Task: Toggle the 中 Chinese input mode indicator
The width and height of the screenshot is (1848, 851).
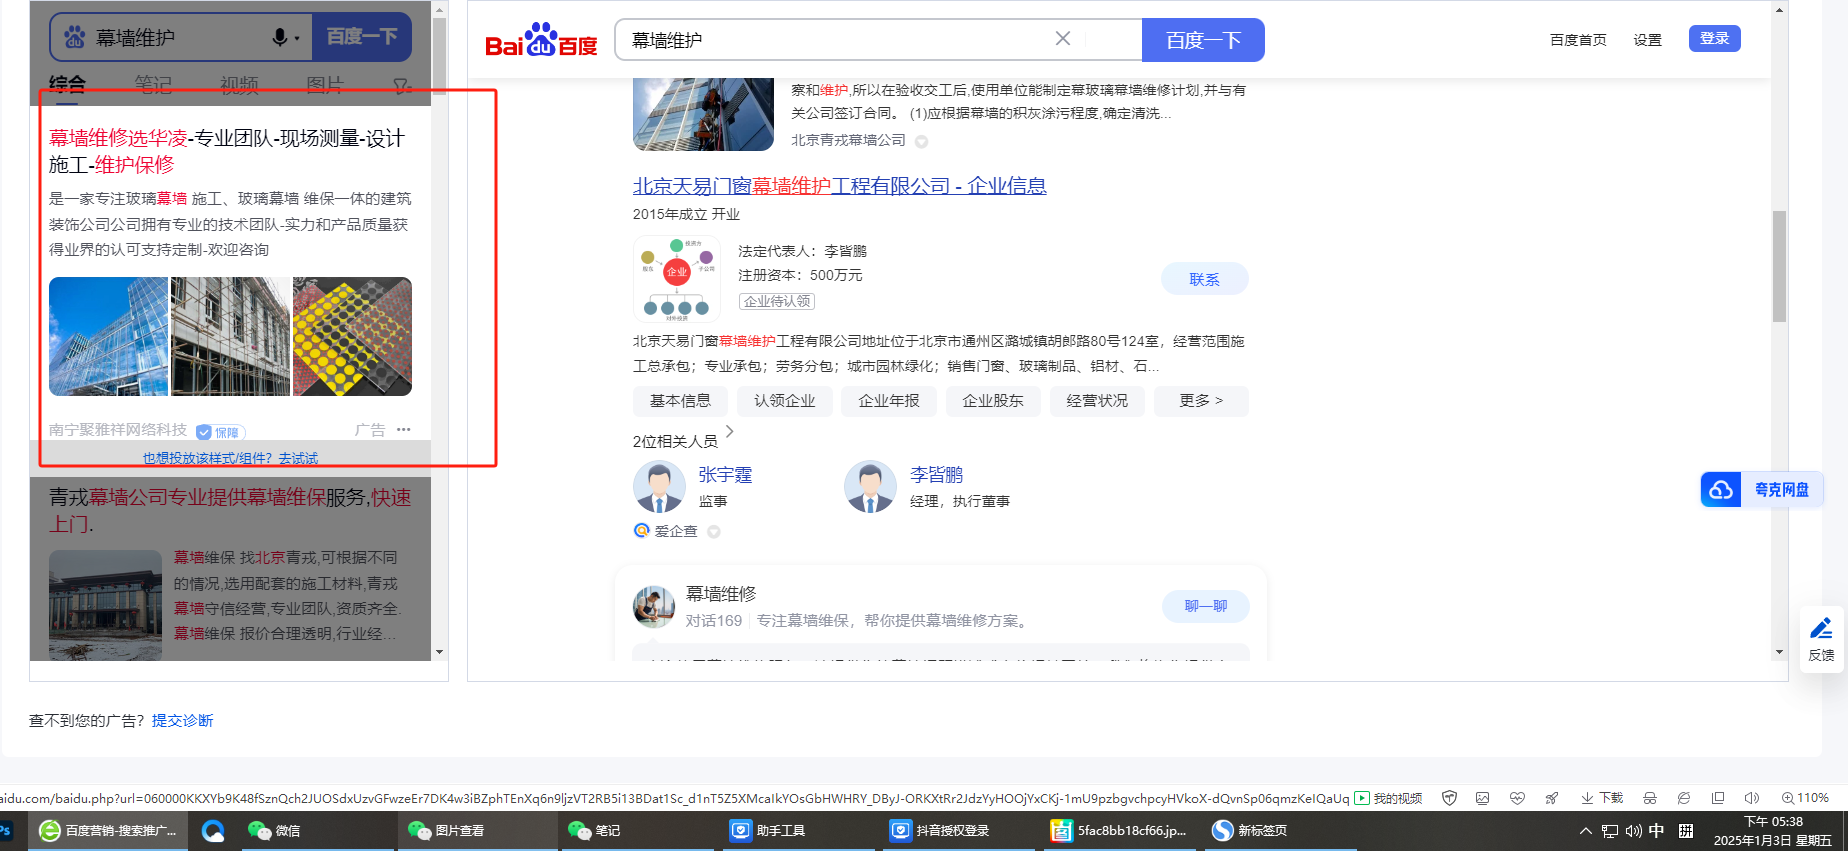Action: tap(1657, 831)
